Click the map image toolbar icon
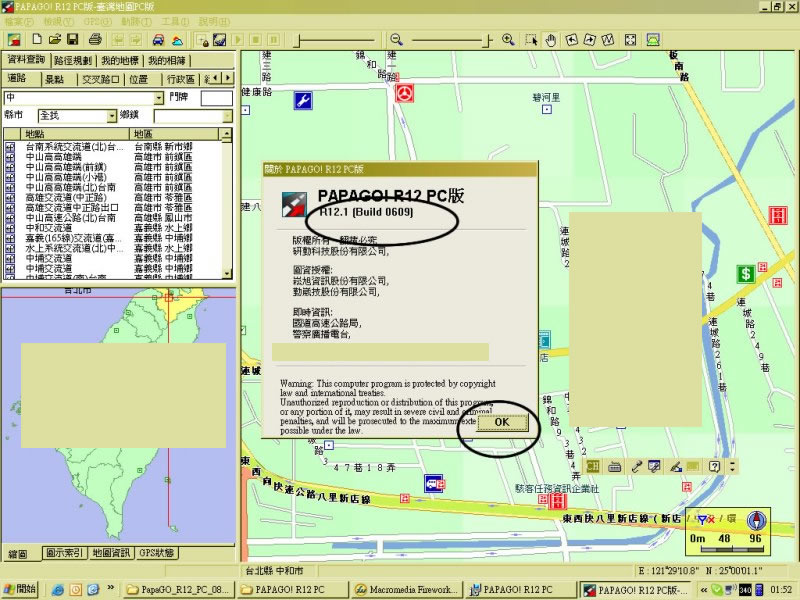800x600 pixels. [x=219, y=40]
